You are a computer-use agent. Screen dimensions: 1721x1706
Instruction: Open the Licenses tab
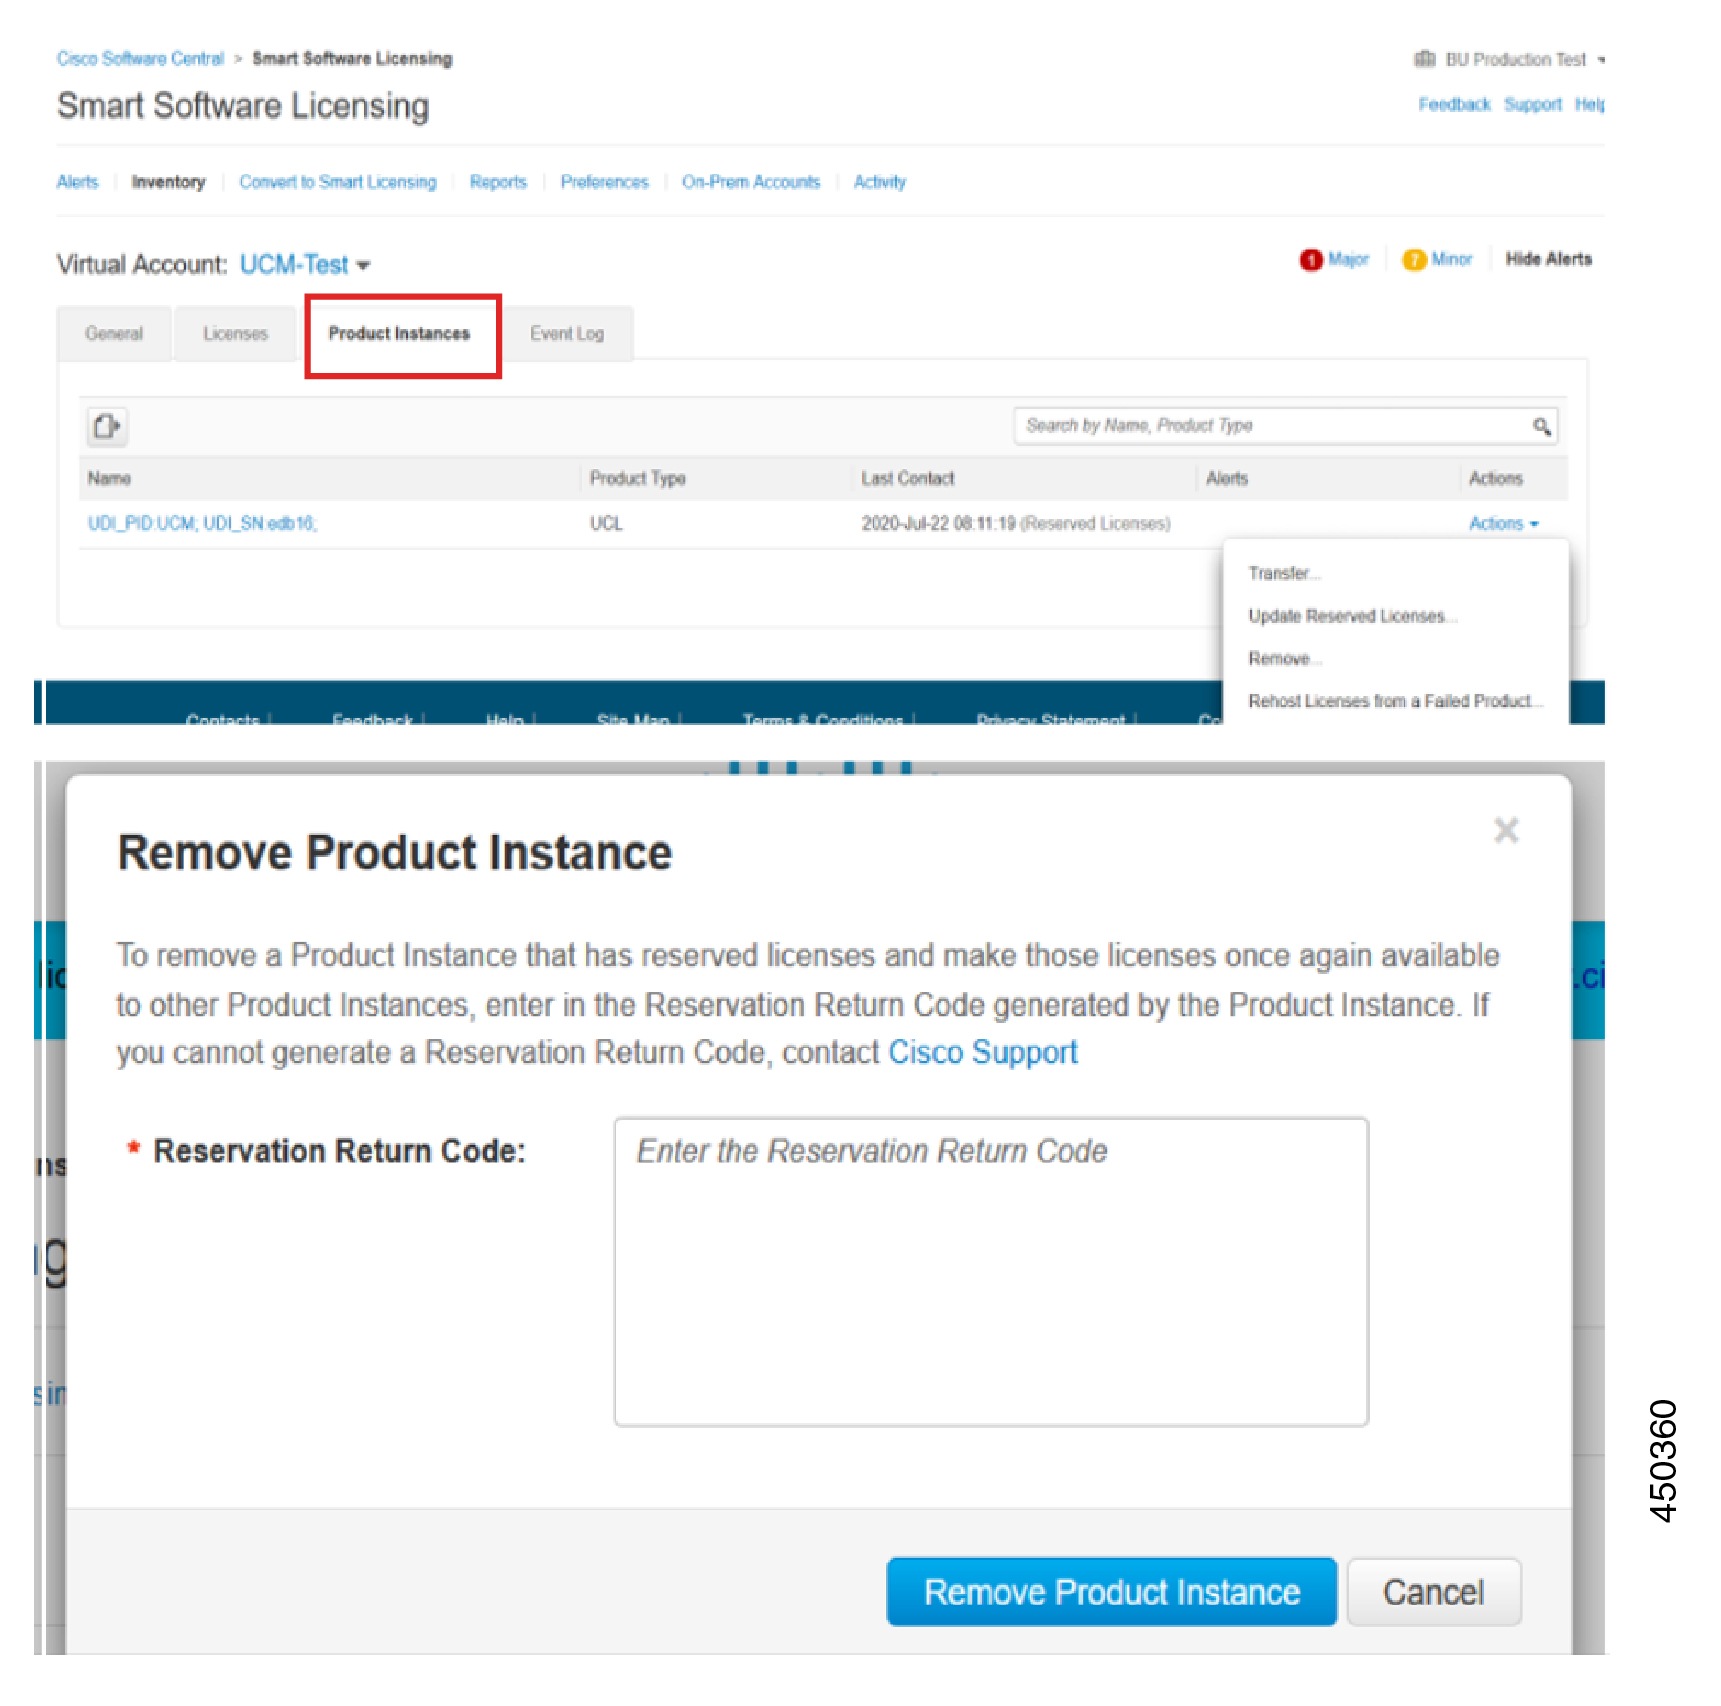(x=235, y=333)
